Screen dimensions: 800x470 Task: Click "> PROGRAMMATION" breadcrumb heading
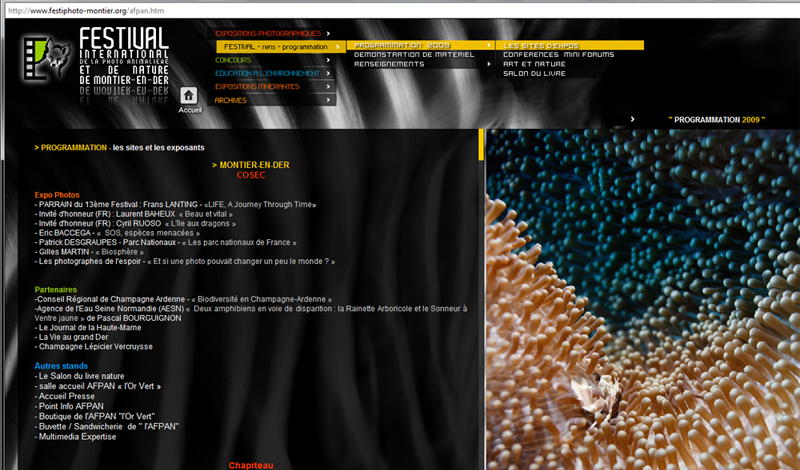[70, 147]
